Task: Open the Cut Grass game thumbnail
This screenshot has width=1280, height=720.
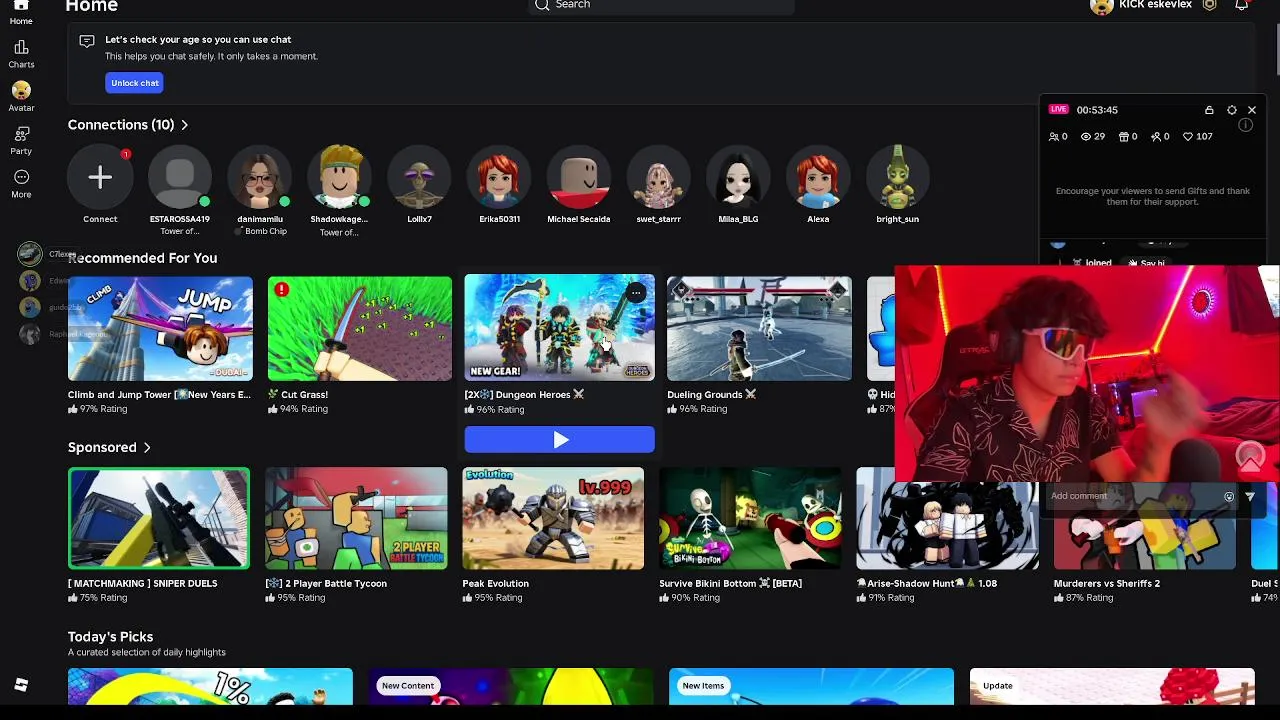Action: tap(360, 329)
